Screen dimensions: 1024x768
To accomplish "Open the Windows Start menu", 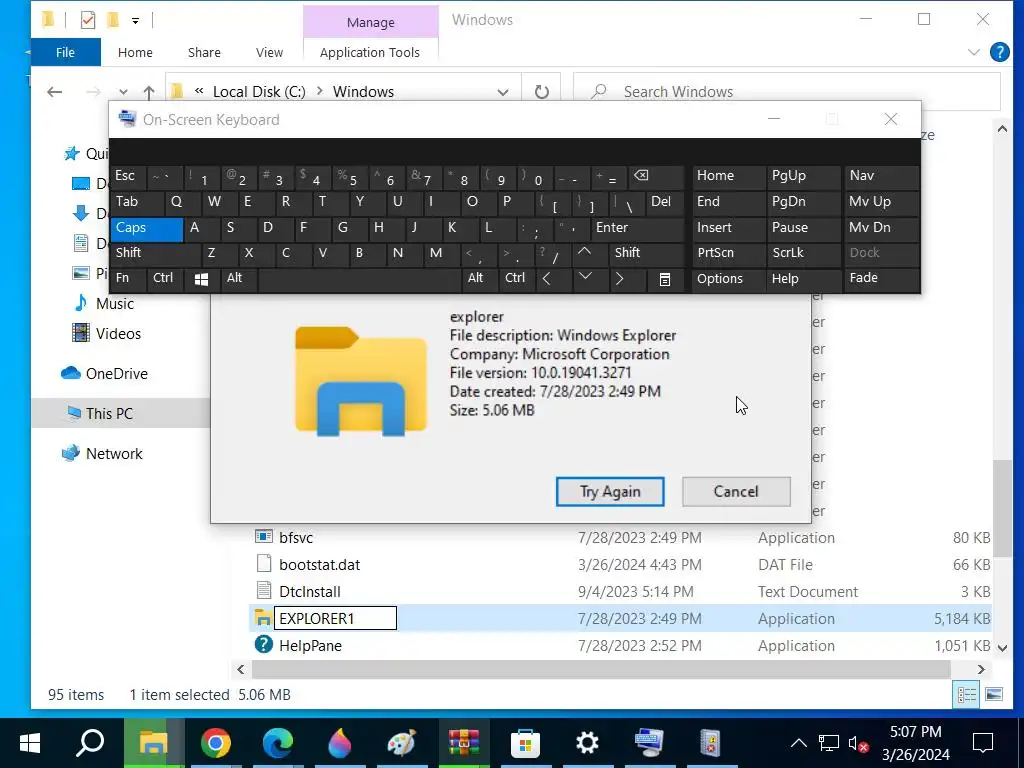I will pyautogui.click(x=29, y=743).
